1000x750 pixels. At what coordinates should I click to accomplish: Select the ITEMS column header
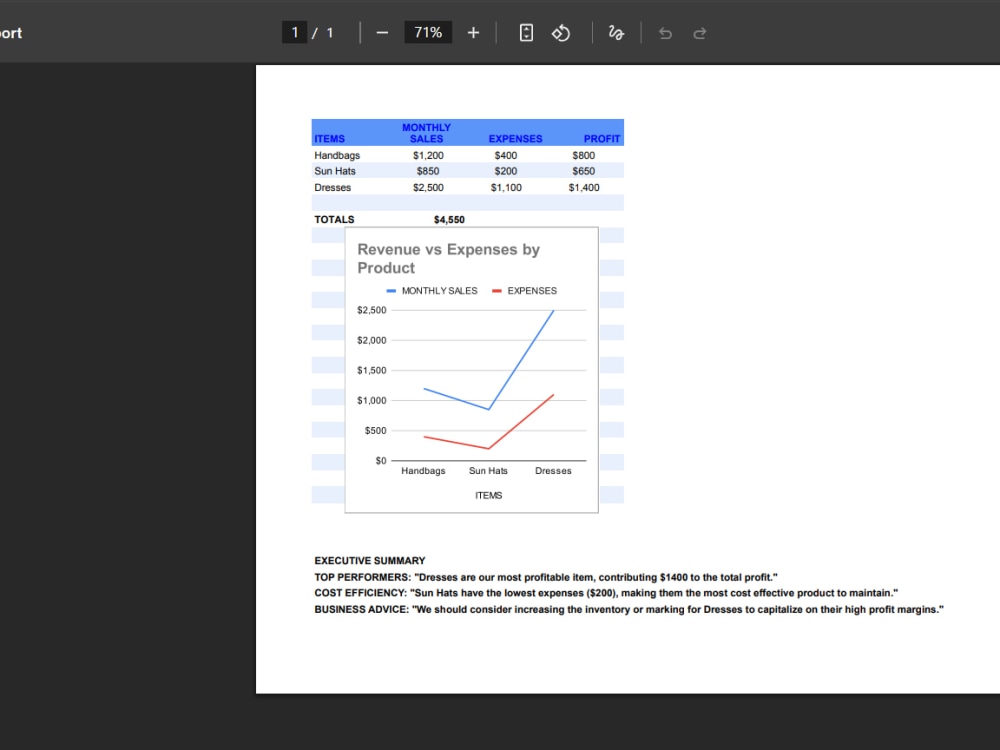click(x=329, y=138)
